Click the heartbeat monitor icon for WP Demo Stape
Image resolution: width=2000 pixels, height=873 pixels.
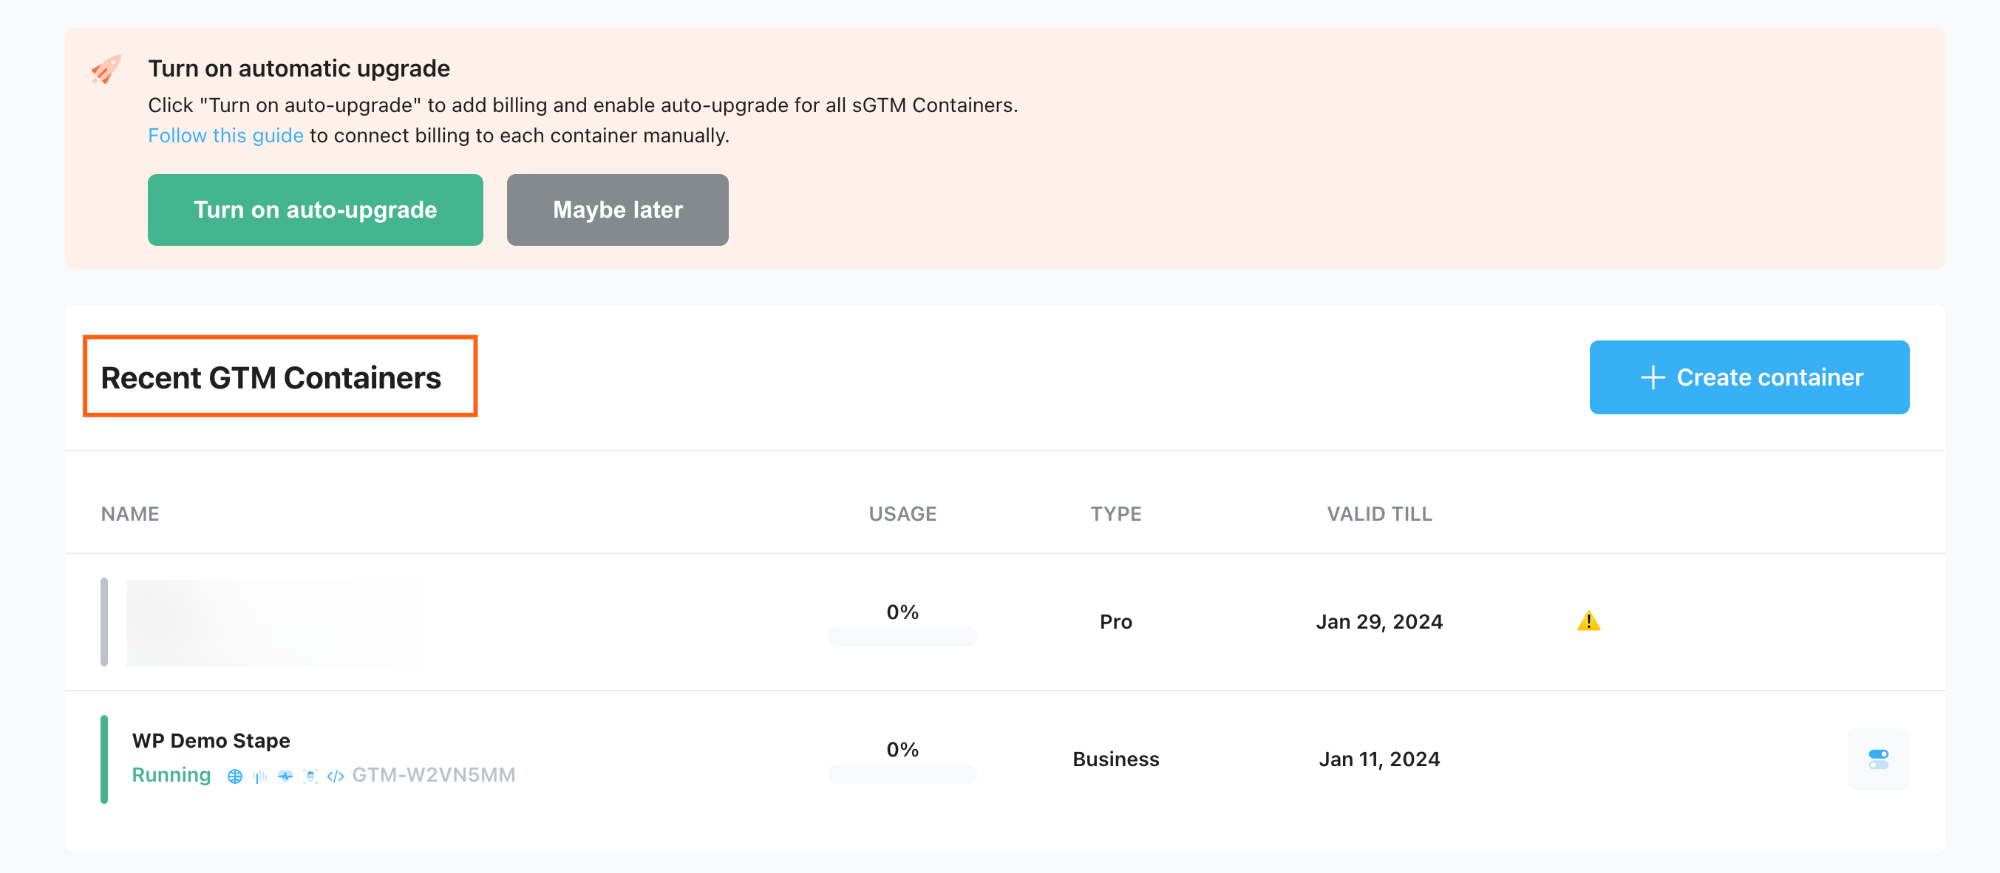pos(285,776)
